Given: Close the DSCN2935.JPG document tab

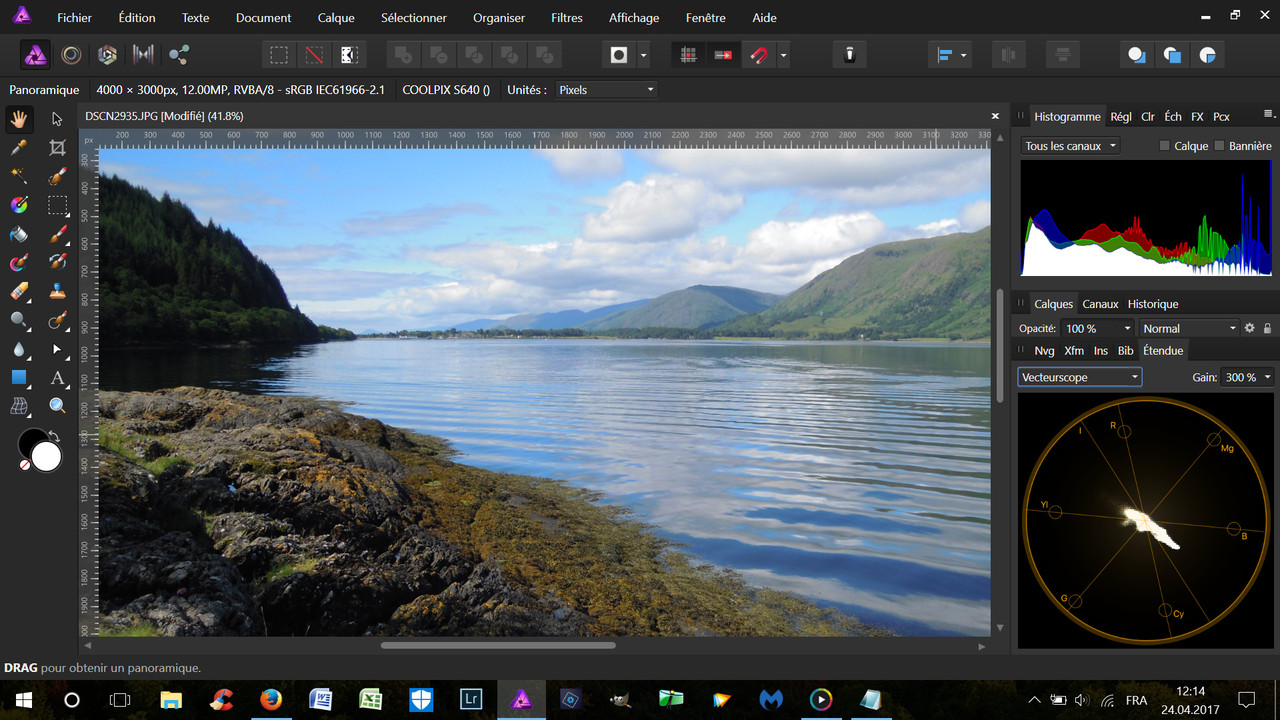Looking at the screenshot, I should coord(994,116).
